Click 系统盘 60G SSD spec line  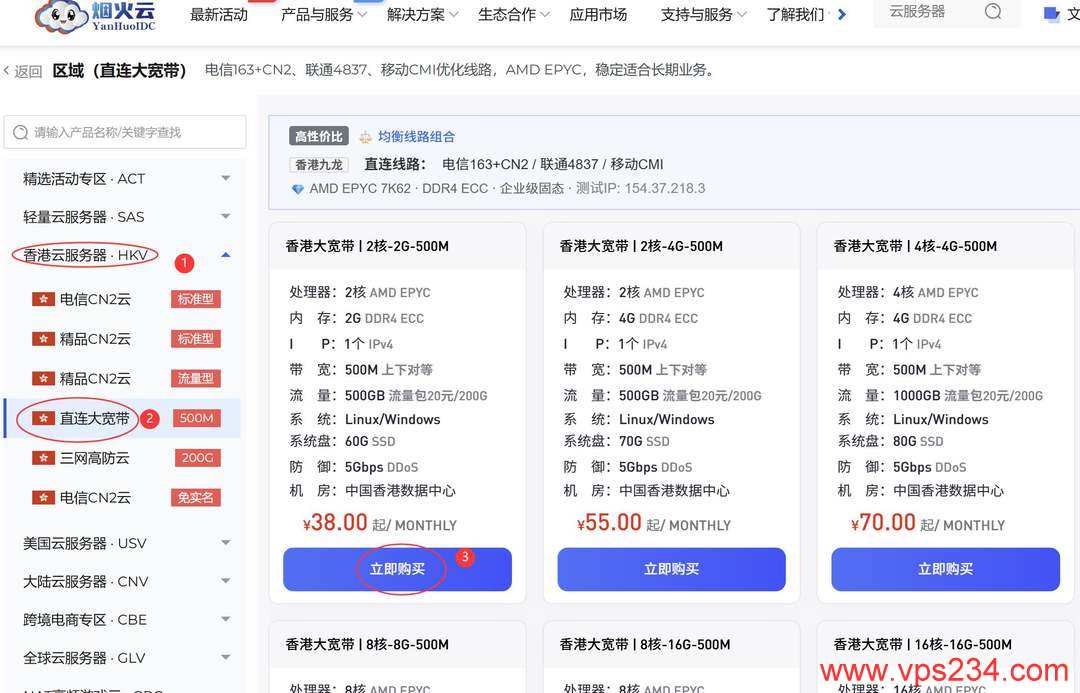(x=342, y=441)
